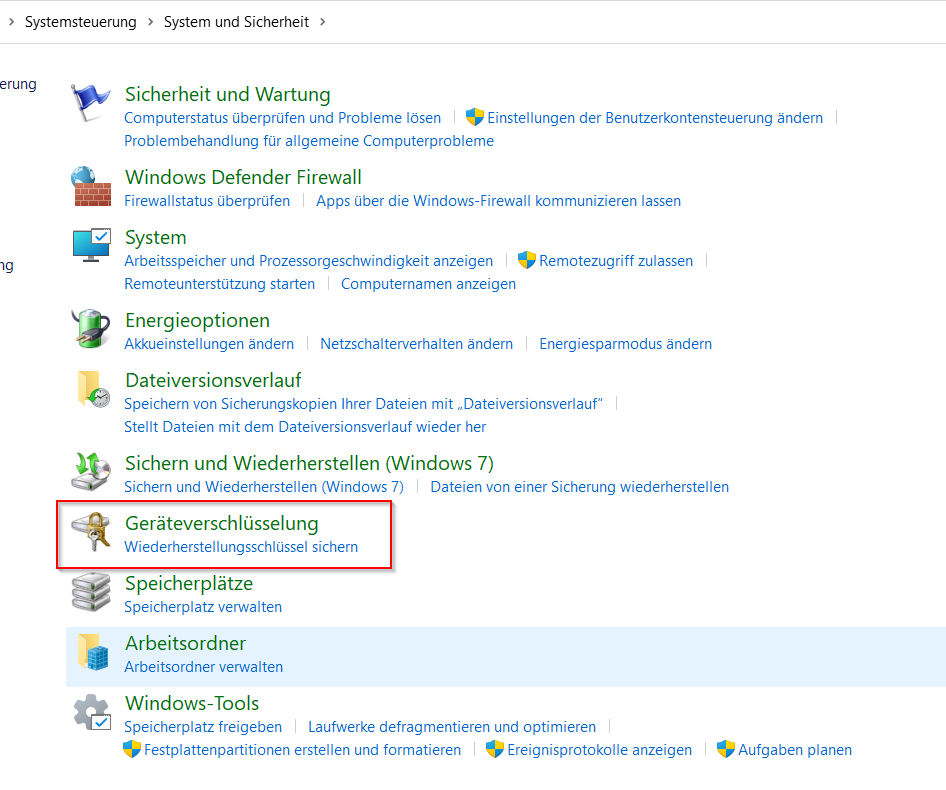946x790 pixels.
Task: Click the shield icon beside Remotezugriff zulassen
Action: (527, 260)
